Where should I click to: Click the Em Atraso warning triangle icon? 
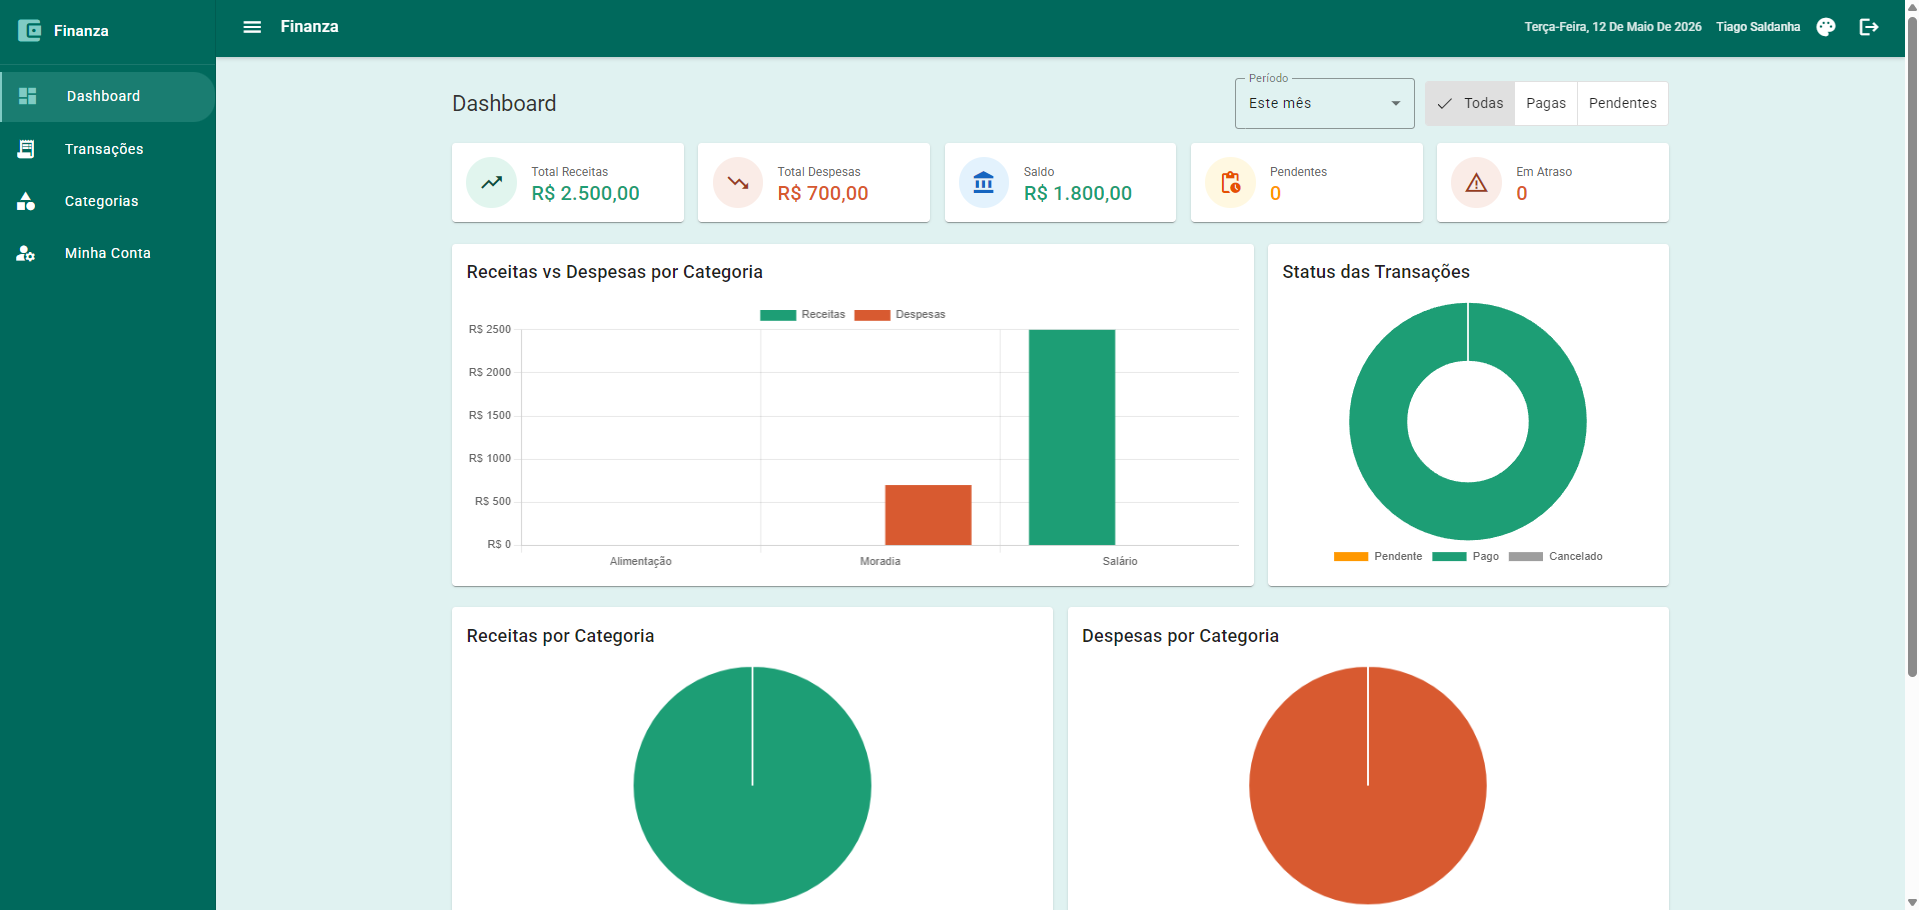pos(1476,183)
